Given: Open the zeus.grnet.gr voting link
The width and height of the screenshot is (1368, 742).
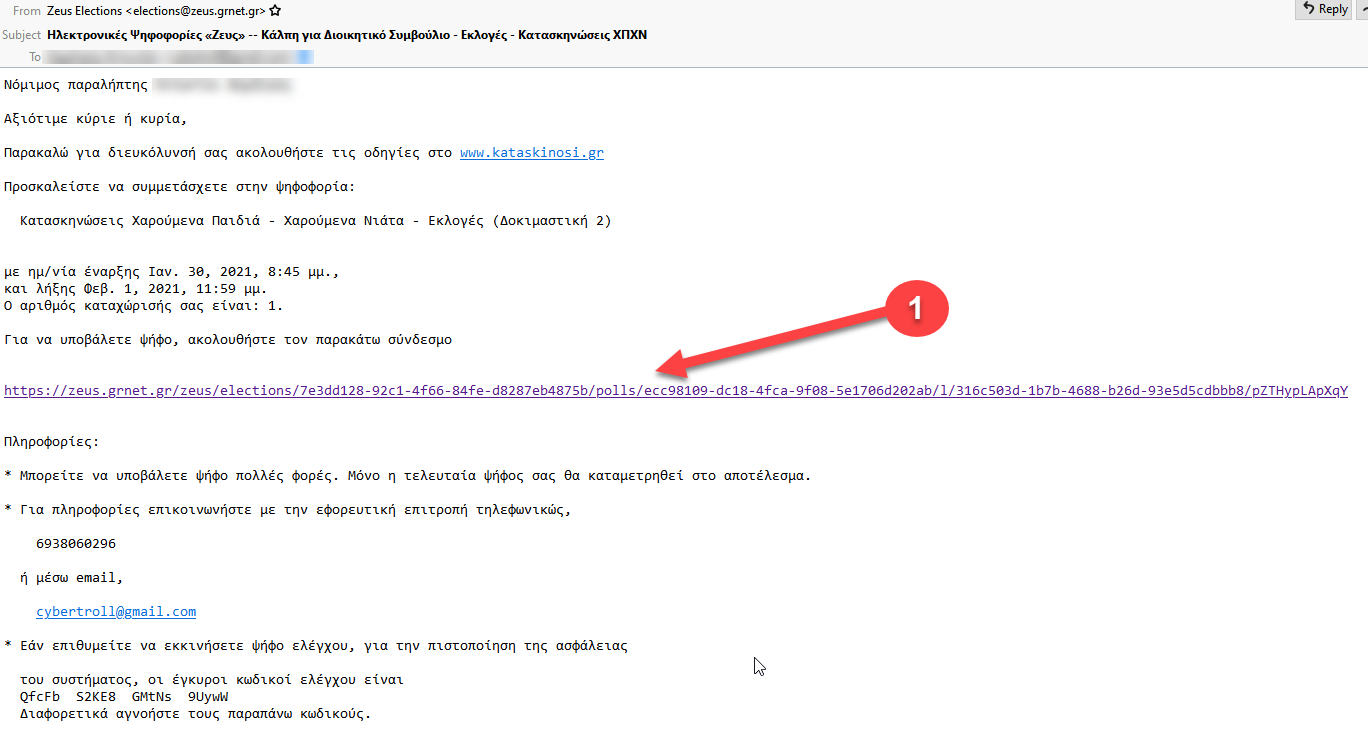Looking at the screenshot, I should pyautogui.click(x=675, y=391).
